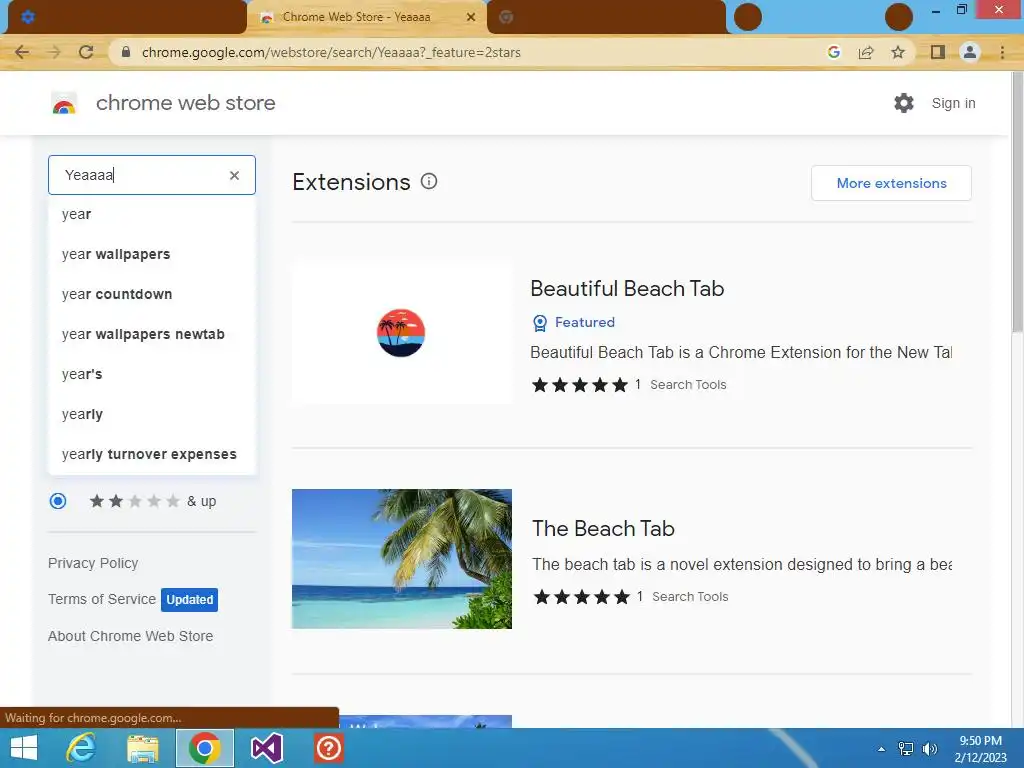The image size is (1024, 768).
Task: Click Search Tools under The Beach Tab
Action: coord(690,596)
